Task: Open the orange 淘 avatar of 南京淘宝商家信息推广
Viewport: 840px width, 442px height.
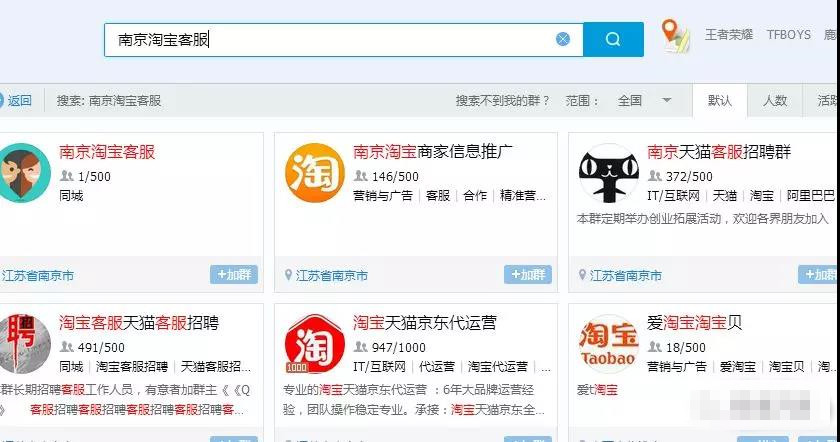Action: click(314, 173)
